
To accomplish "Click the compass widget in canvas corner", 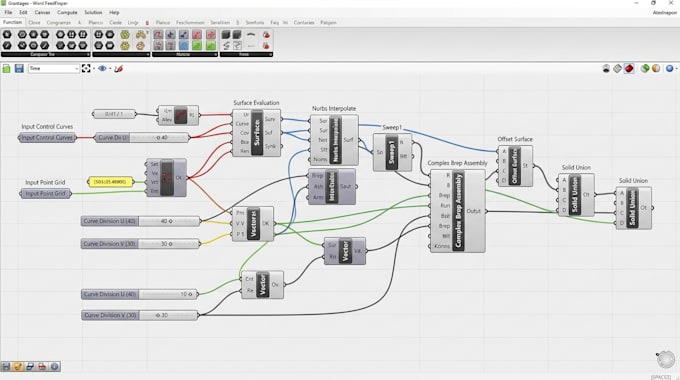I will [666, 359].
